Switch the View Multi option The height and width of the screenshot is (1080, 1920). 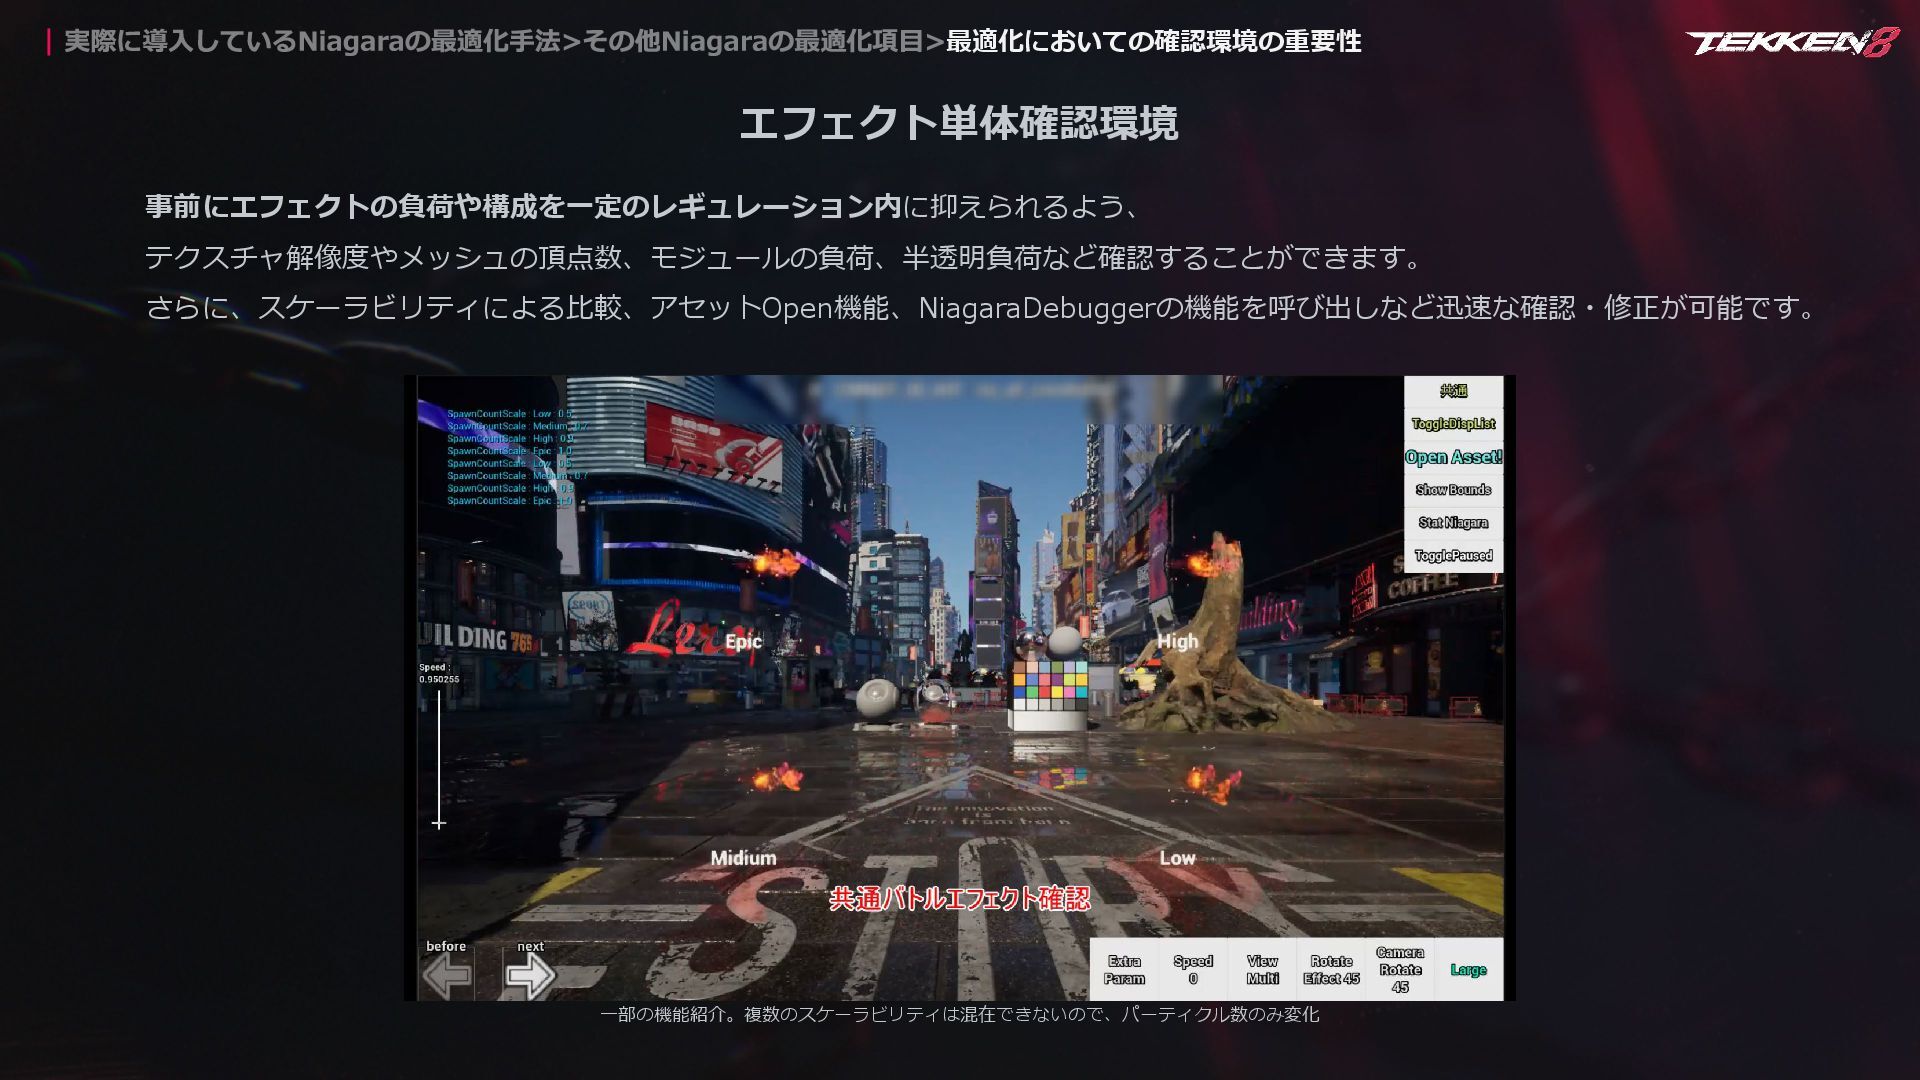pyautogui.click(x=1262, y=970)
